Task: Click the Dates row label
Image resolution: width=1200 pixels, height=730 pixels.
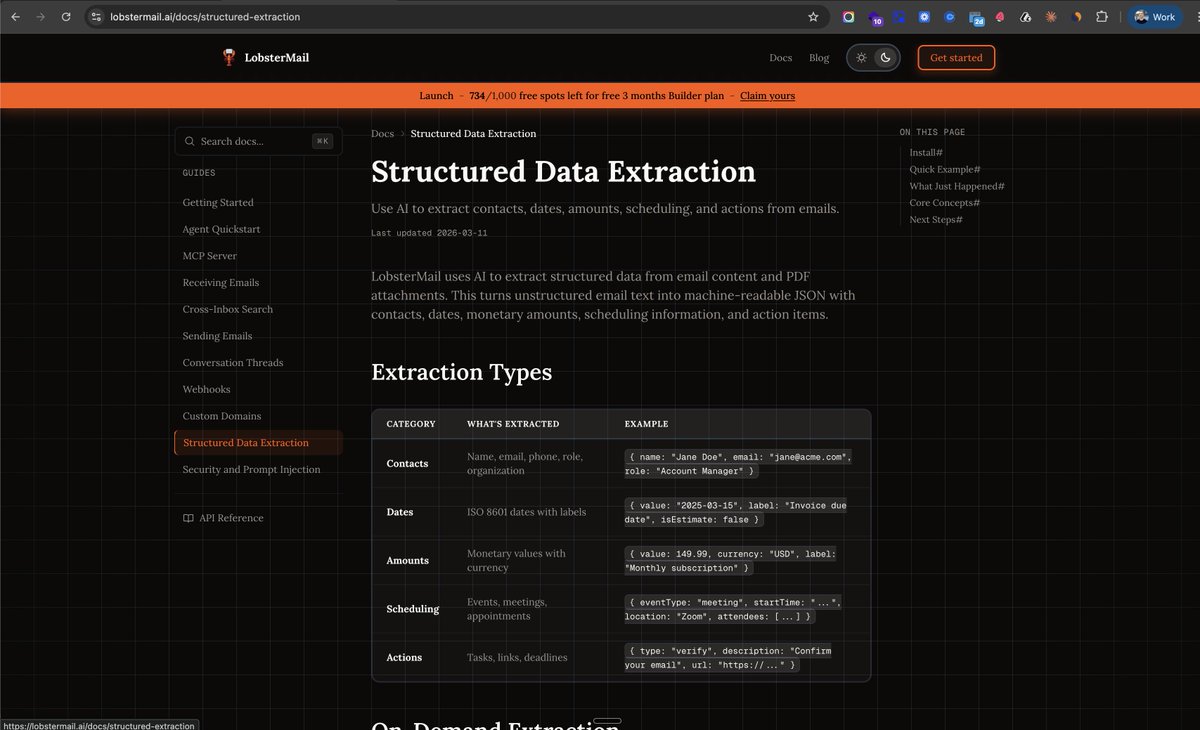Action: [x=399, y=512]
